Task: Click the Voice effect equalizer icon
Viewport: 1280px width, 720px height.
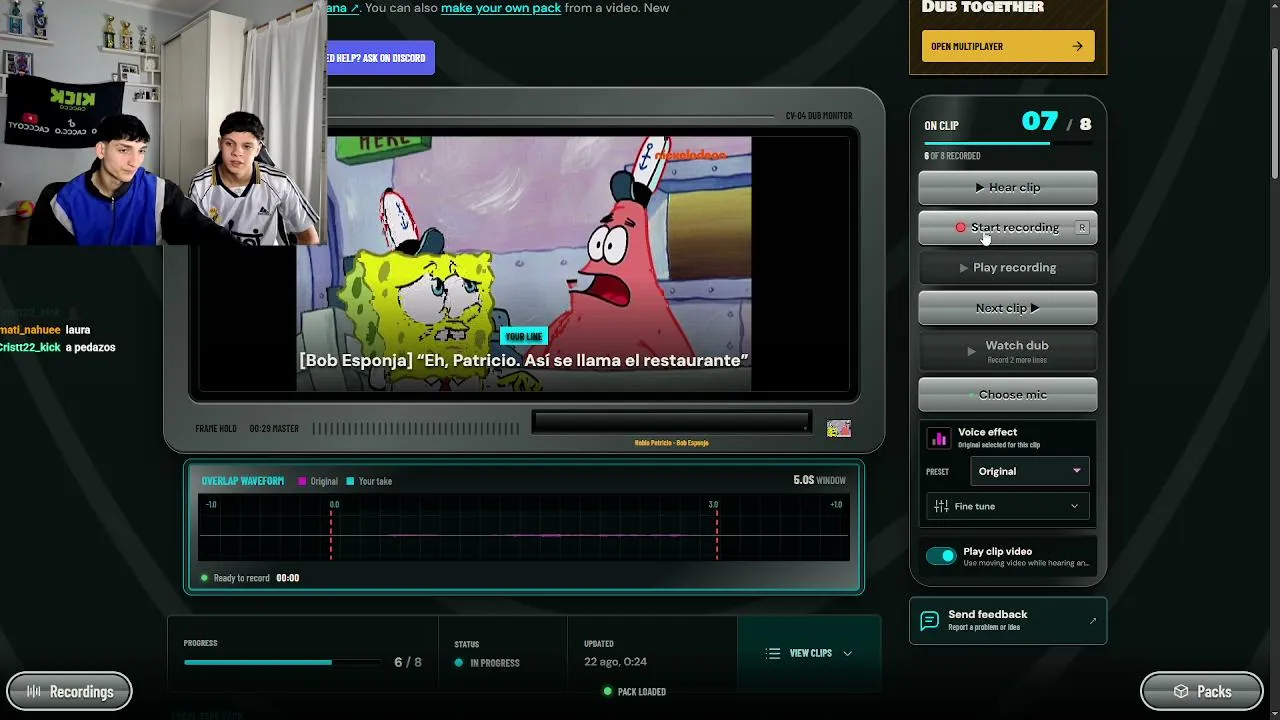Action: [939, 438]
